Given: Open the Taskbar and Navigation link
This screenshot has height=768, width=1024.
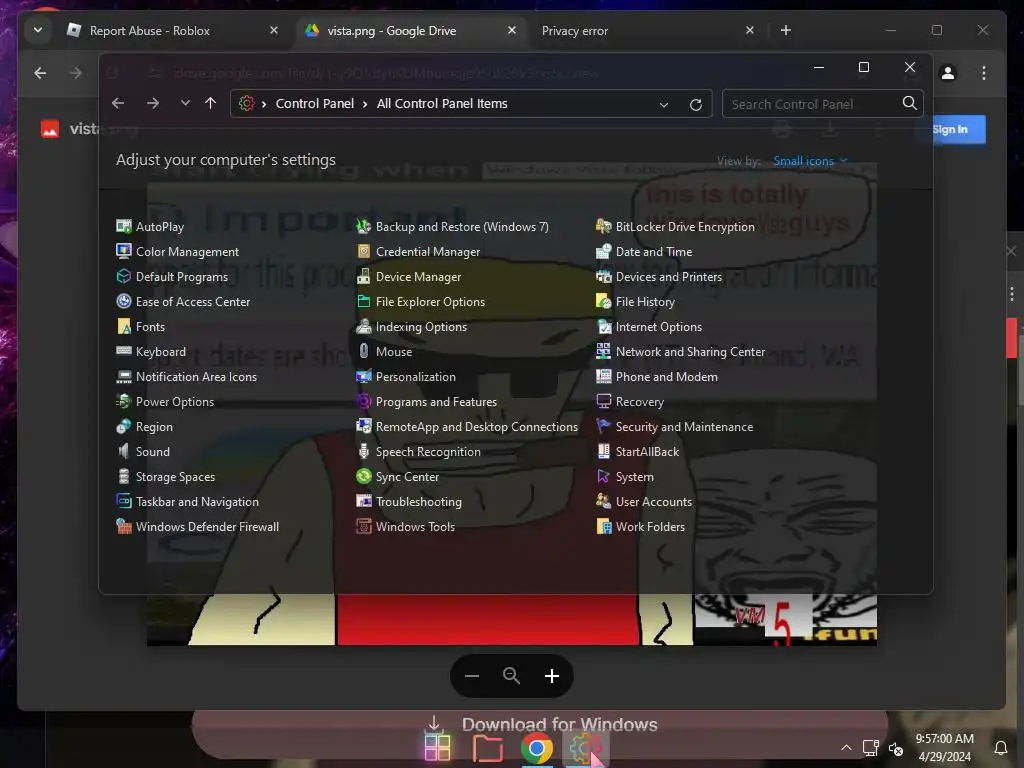Looking at the screenshot, I should (x=197, y=502).
